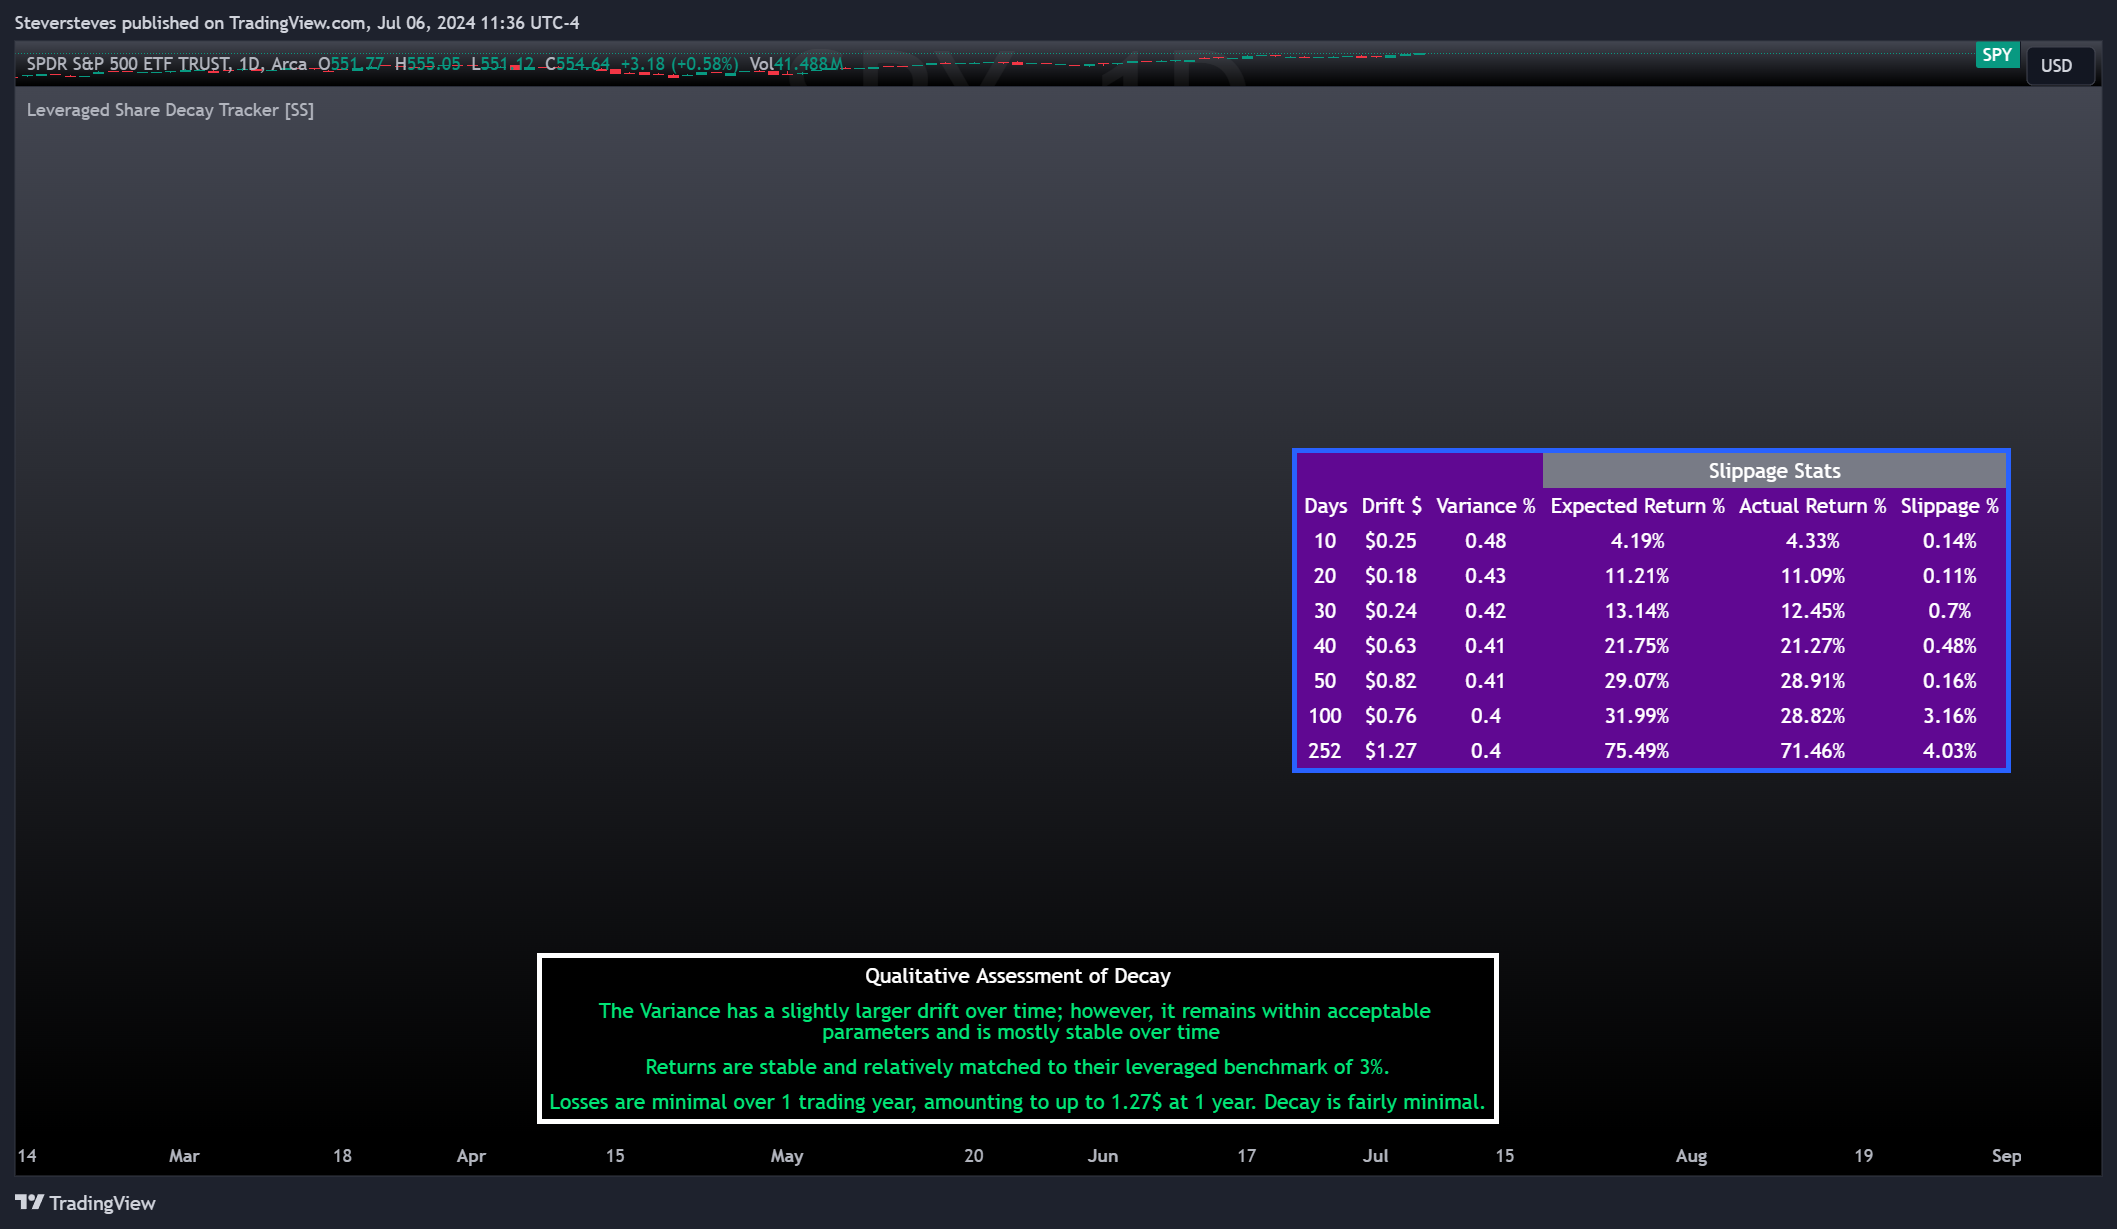Viewport: 2117px width, 1229px height.
Task: Click the +3.18 (+0.58%) price change value
Action: coord(679,64)
